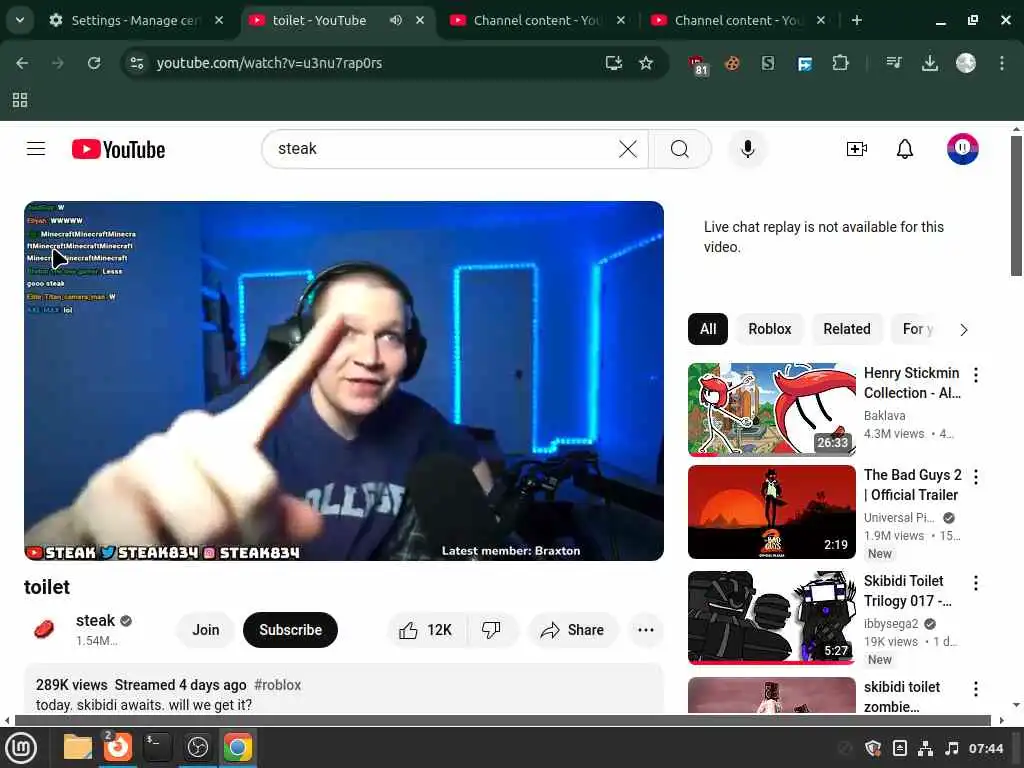Click the Share button
Screen dimensions: 1024x768
pyautogui.click(x=573, y=630)
